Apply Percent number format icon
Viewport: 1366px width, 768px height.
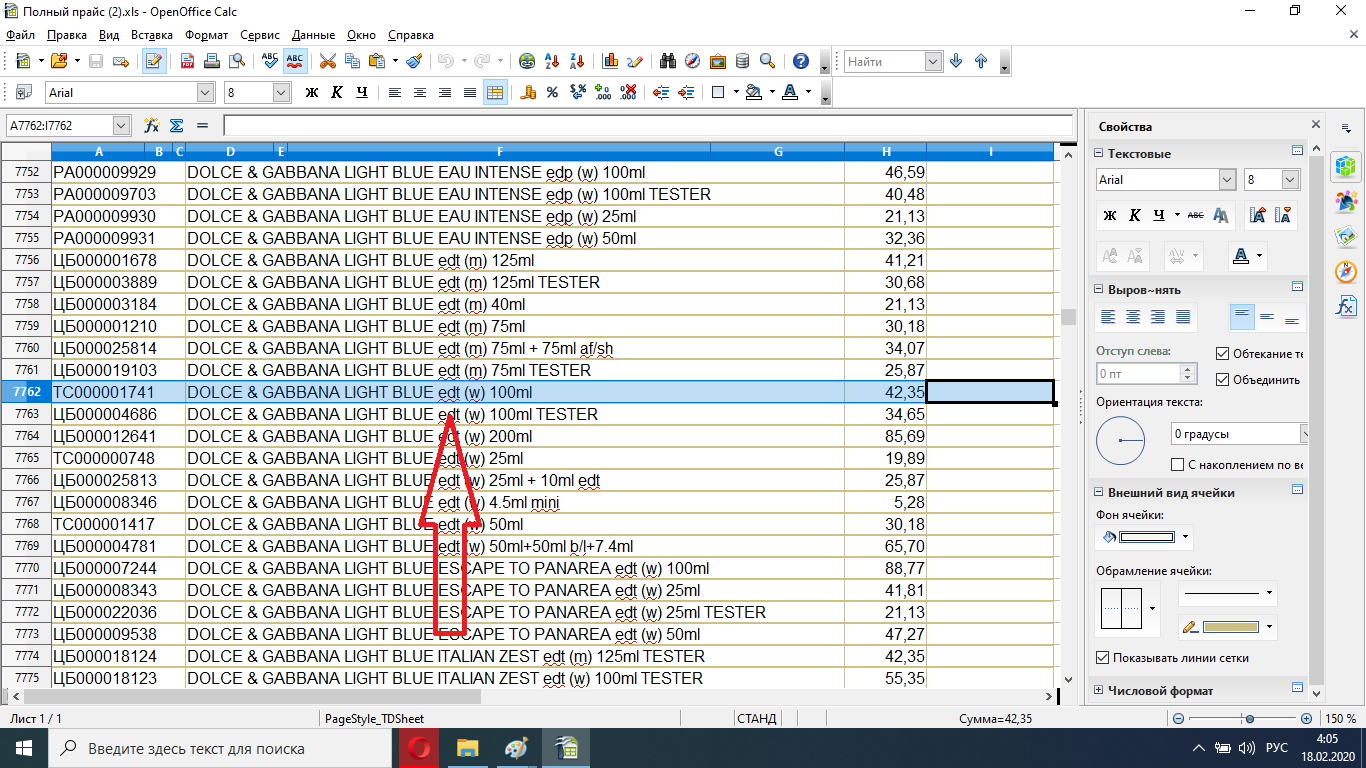point(552,92)
